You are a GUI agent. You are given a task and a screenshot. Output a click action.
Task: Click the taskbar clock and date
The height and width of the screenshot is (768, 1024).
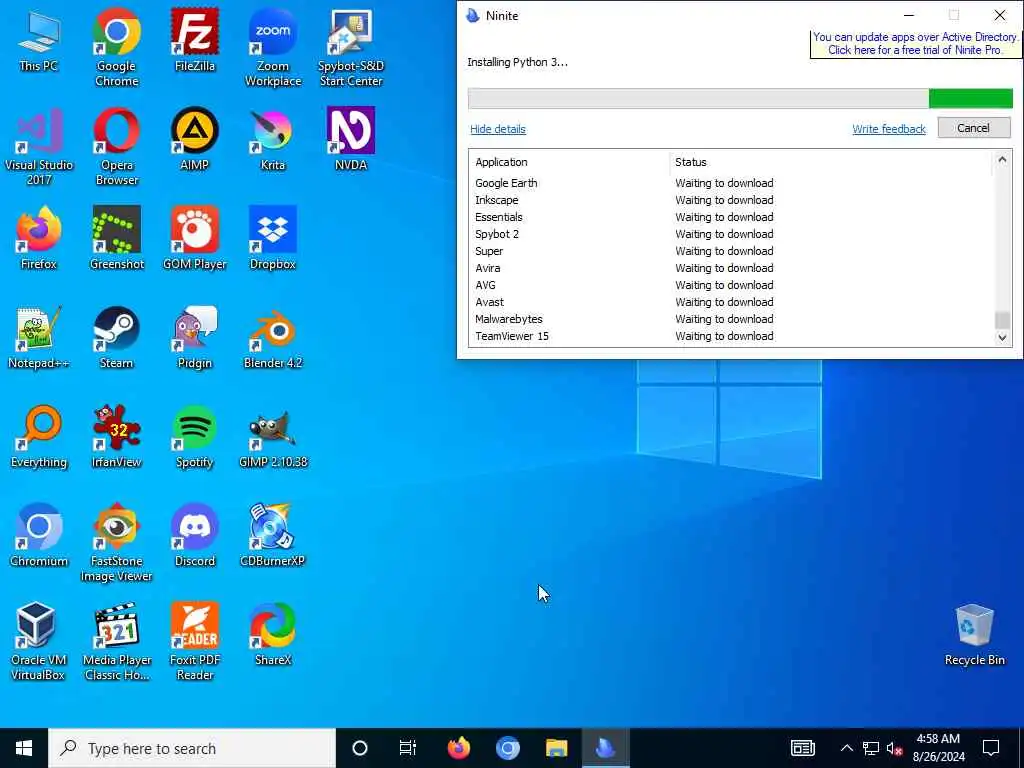[938, 748]
